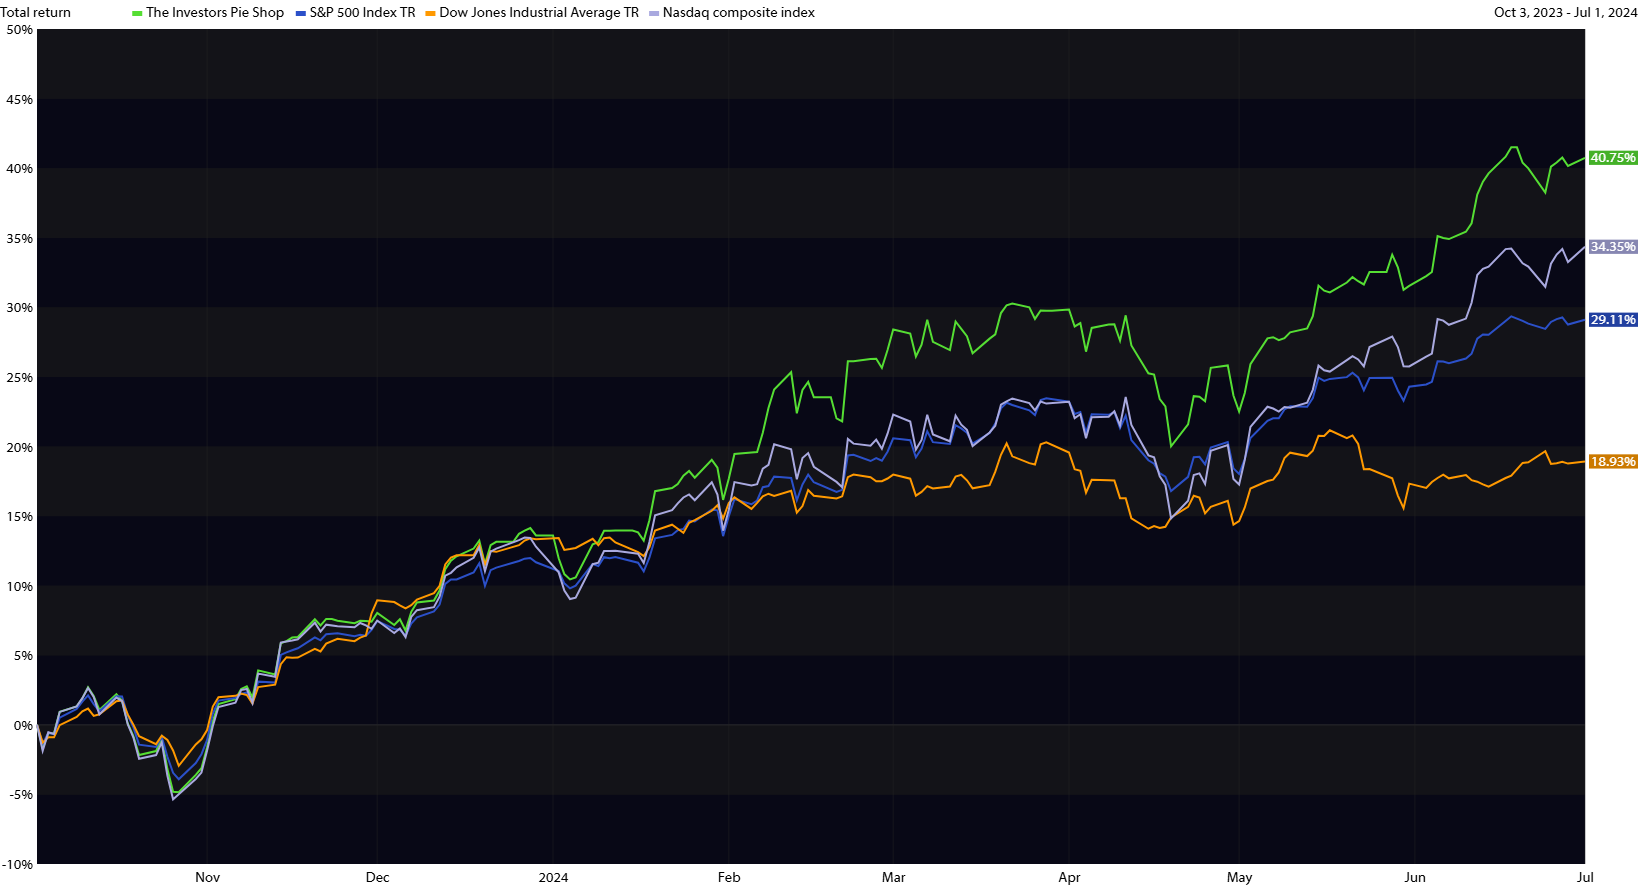The image size is (1638, 890).
Task: Click the '2024' x-axis label
Action: pyautogui.click(x=553, y=878)
